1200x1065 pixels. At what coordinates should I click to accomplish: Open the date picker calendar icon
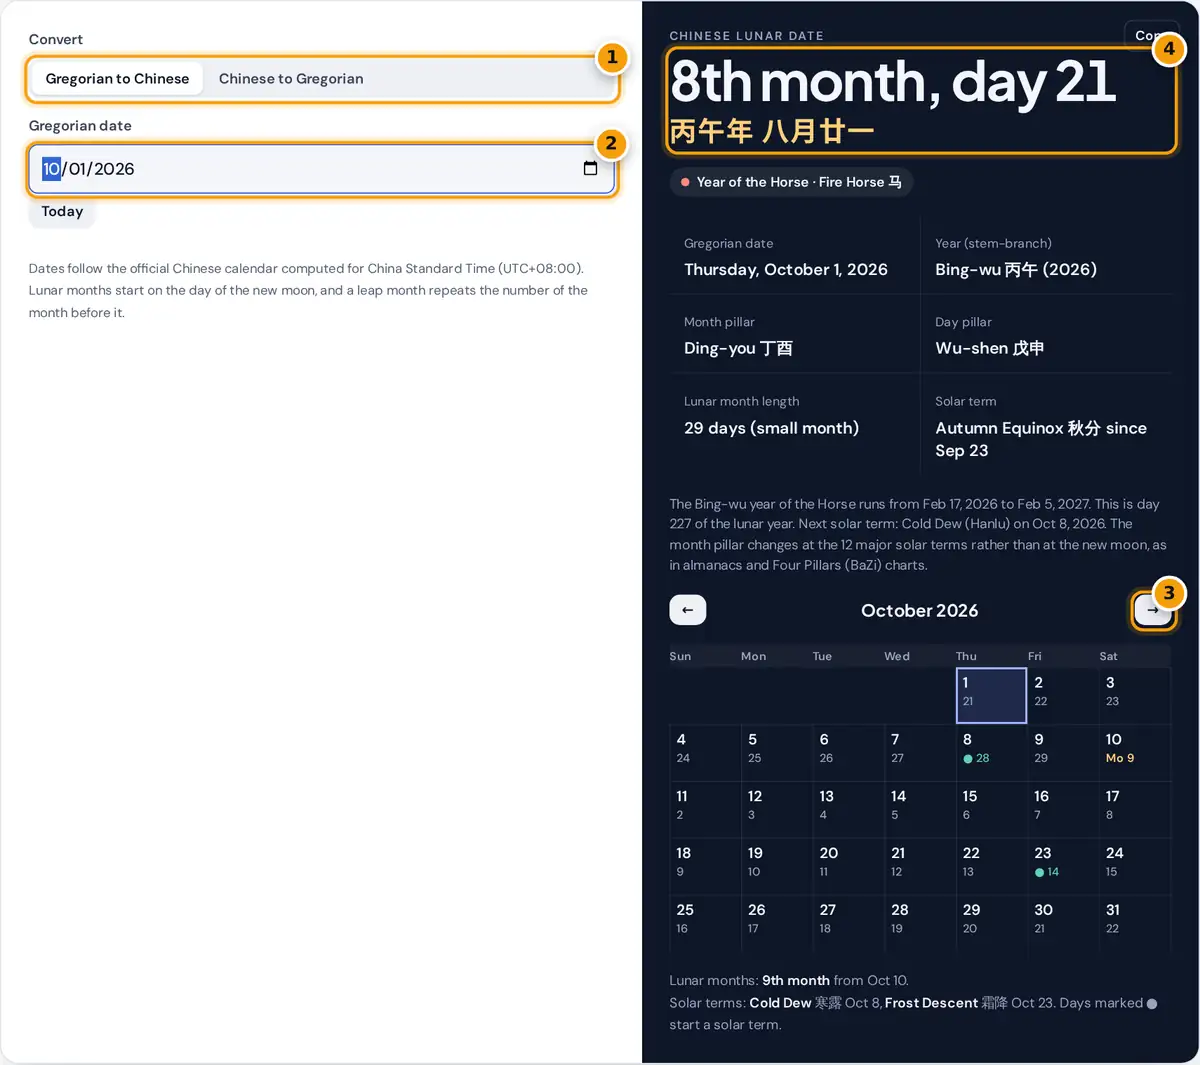[590, 168]
